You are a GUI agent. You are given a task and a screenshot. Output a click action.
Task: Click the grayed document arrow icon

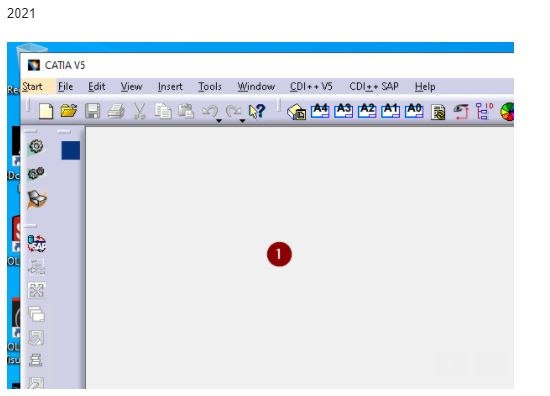click(36, 337)
